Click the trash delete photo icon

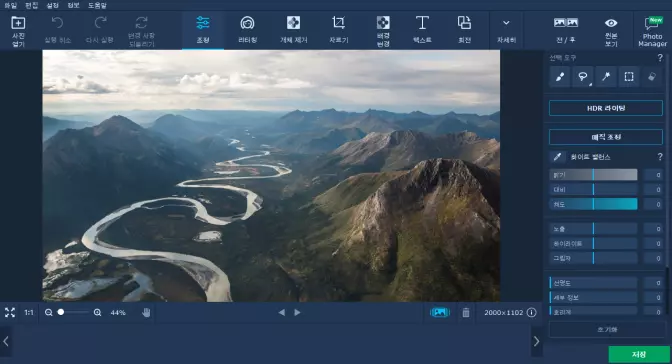(466, 313)
